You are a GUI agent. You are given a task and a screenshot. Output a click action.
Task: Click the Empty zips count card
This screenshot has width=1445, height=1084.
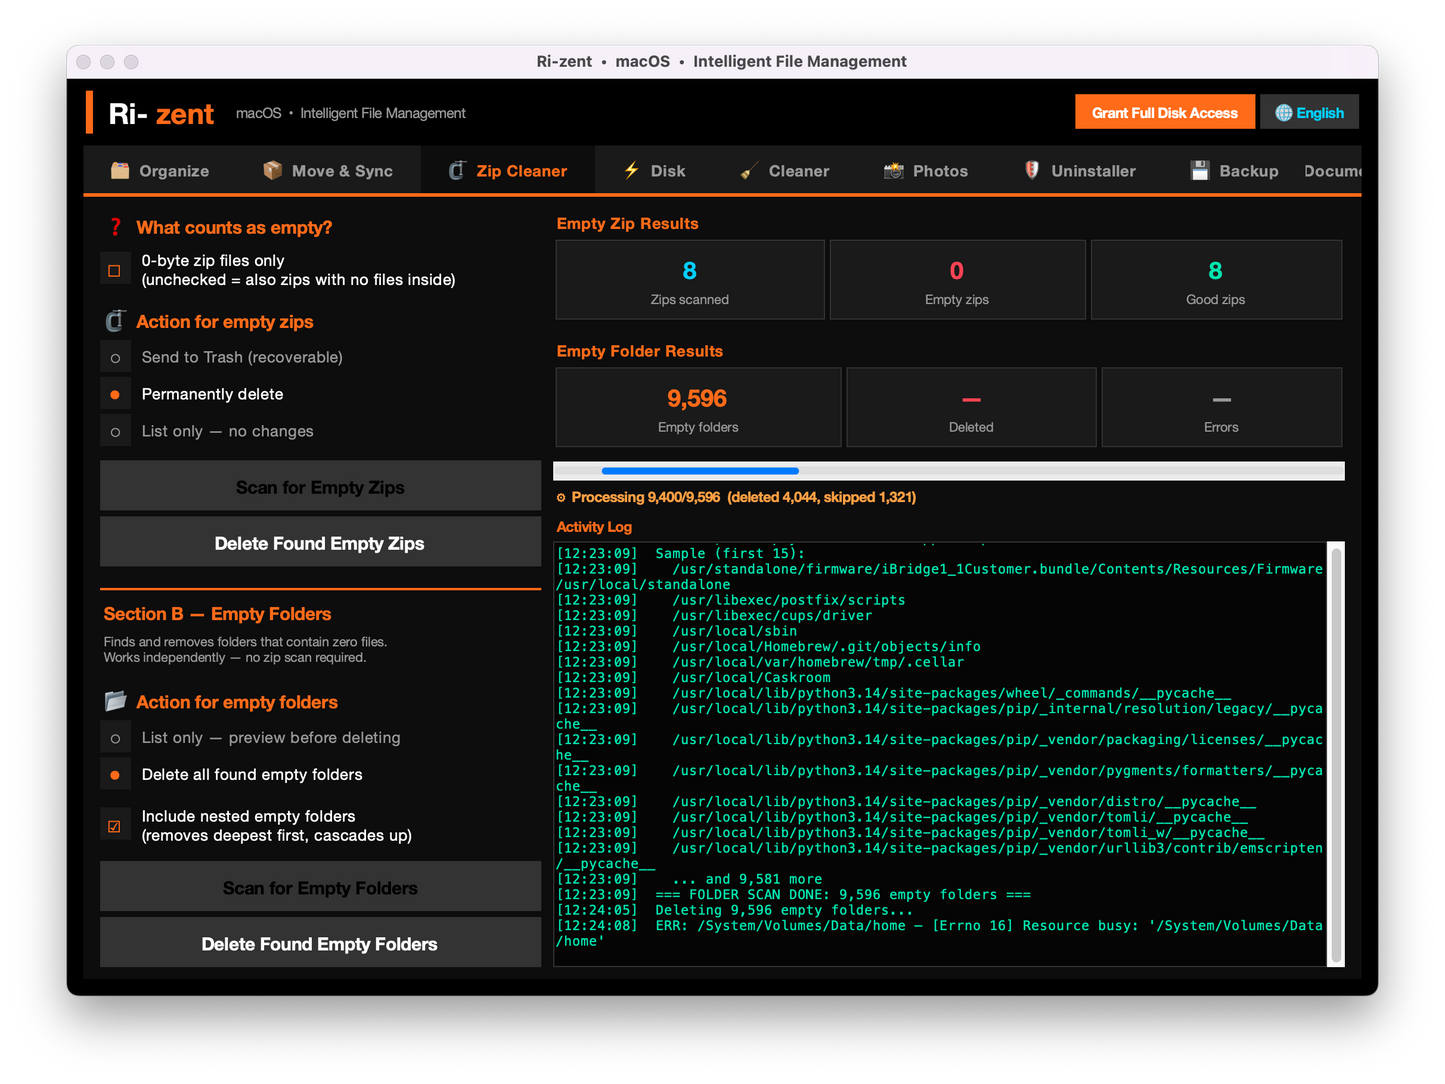coord(957,280)
